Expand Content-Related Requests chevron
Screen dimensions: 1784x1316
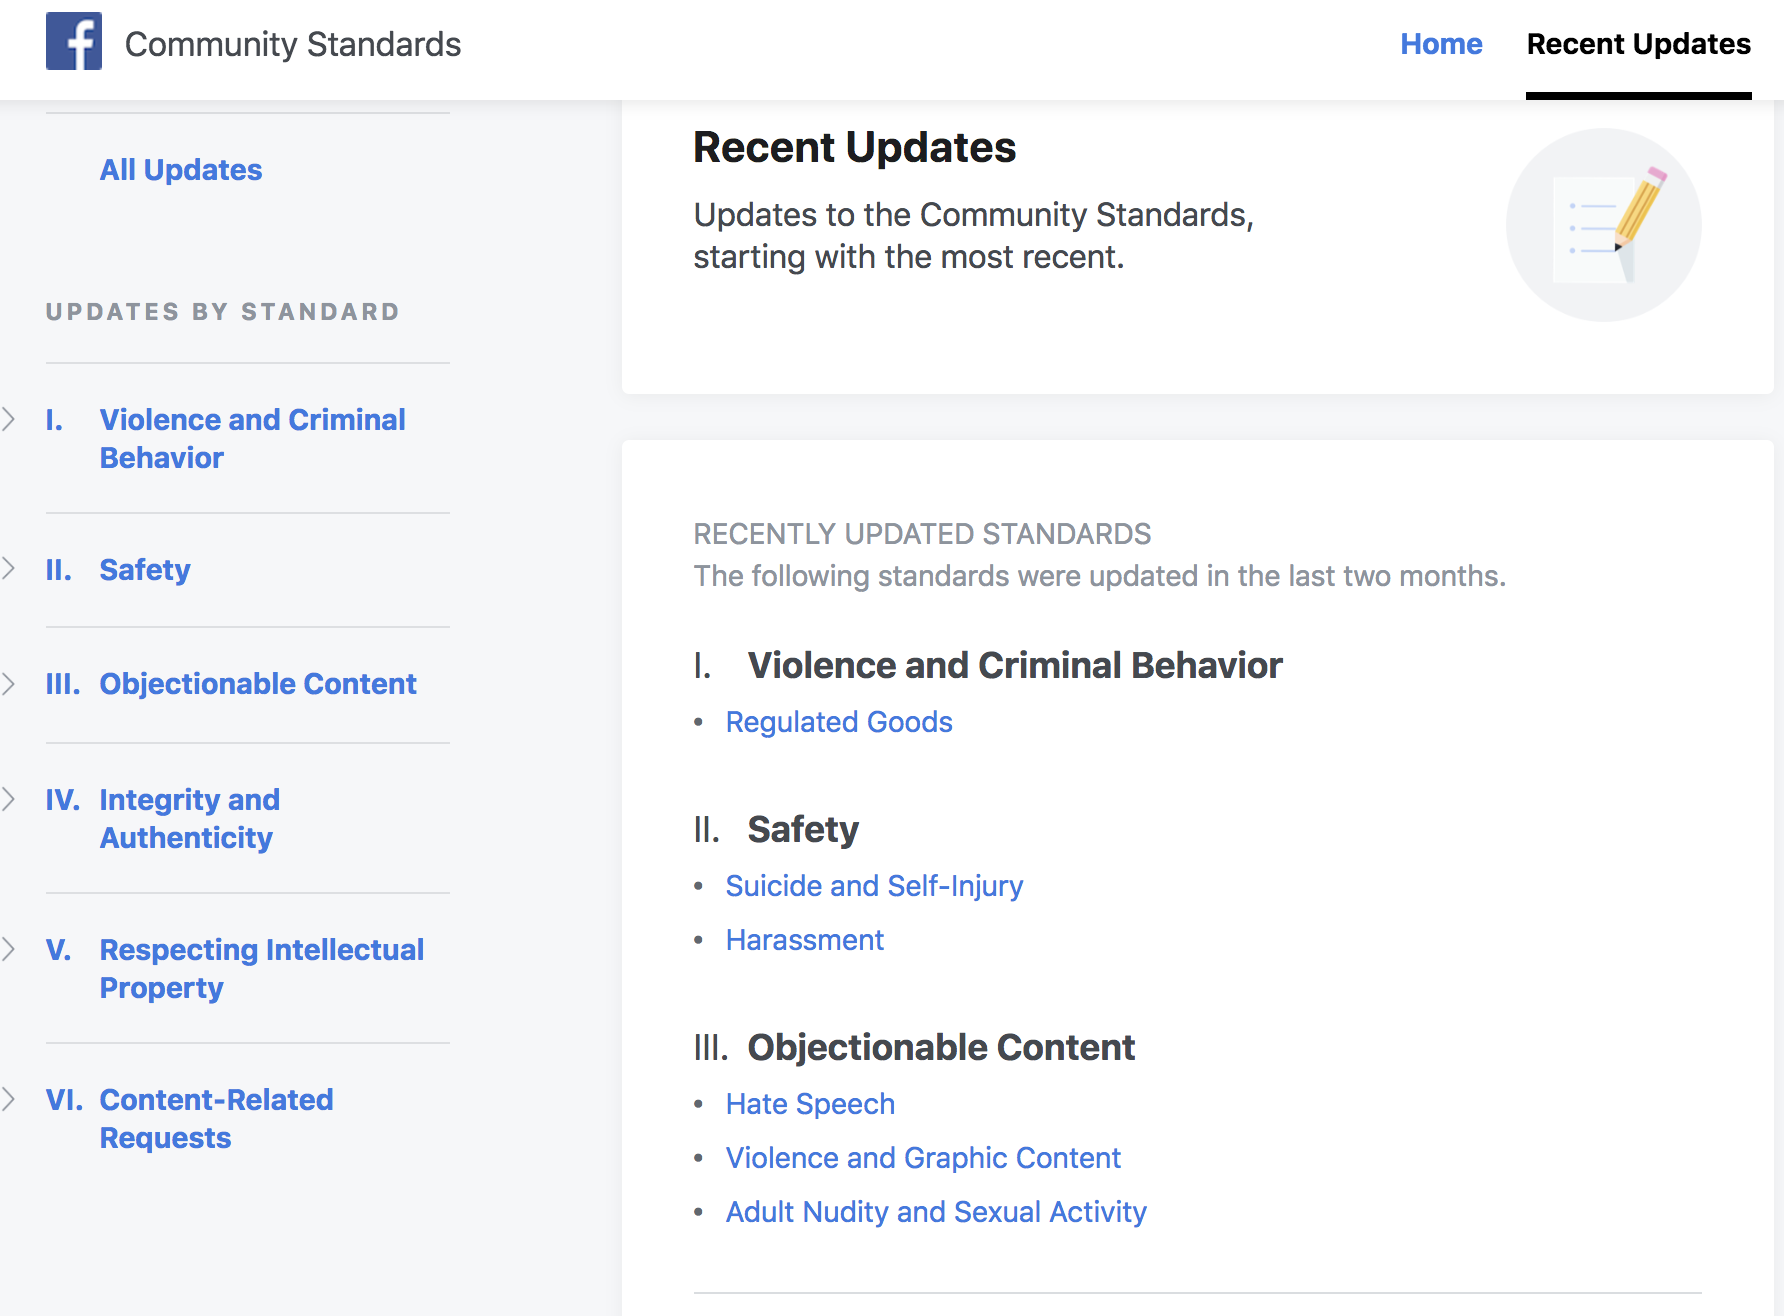tap(9, 1099)
